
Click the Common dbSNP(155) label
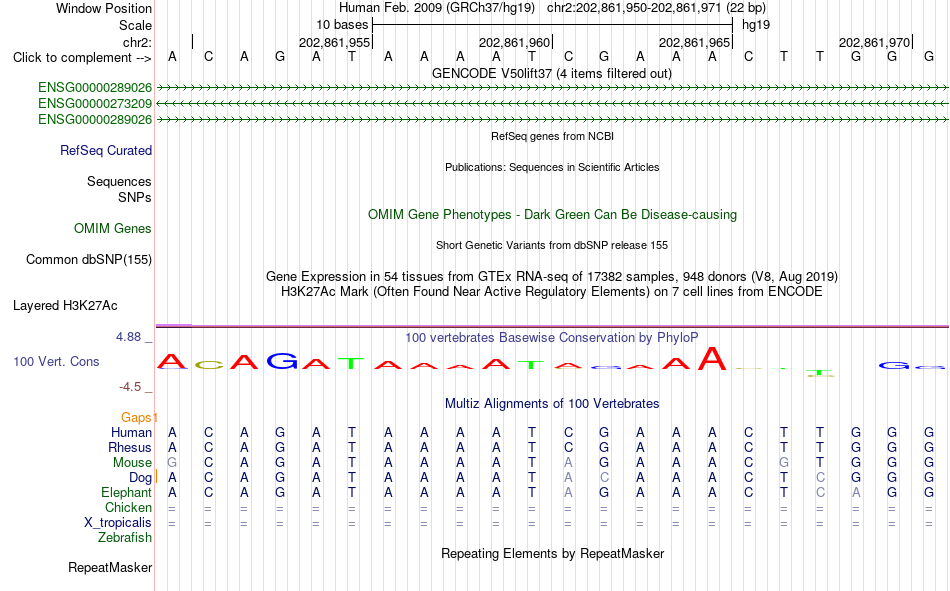click(89, 259)
